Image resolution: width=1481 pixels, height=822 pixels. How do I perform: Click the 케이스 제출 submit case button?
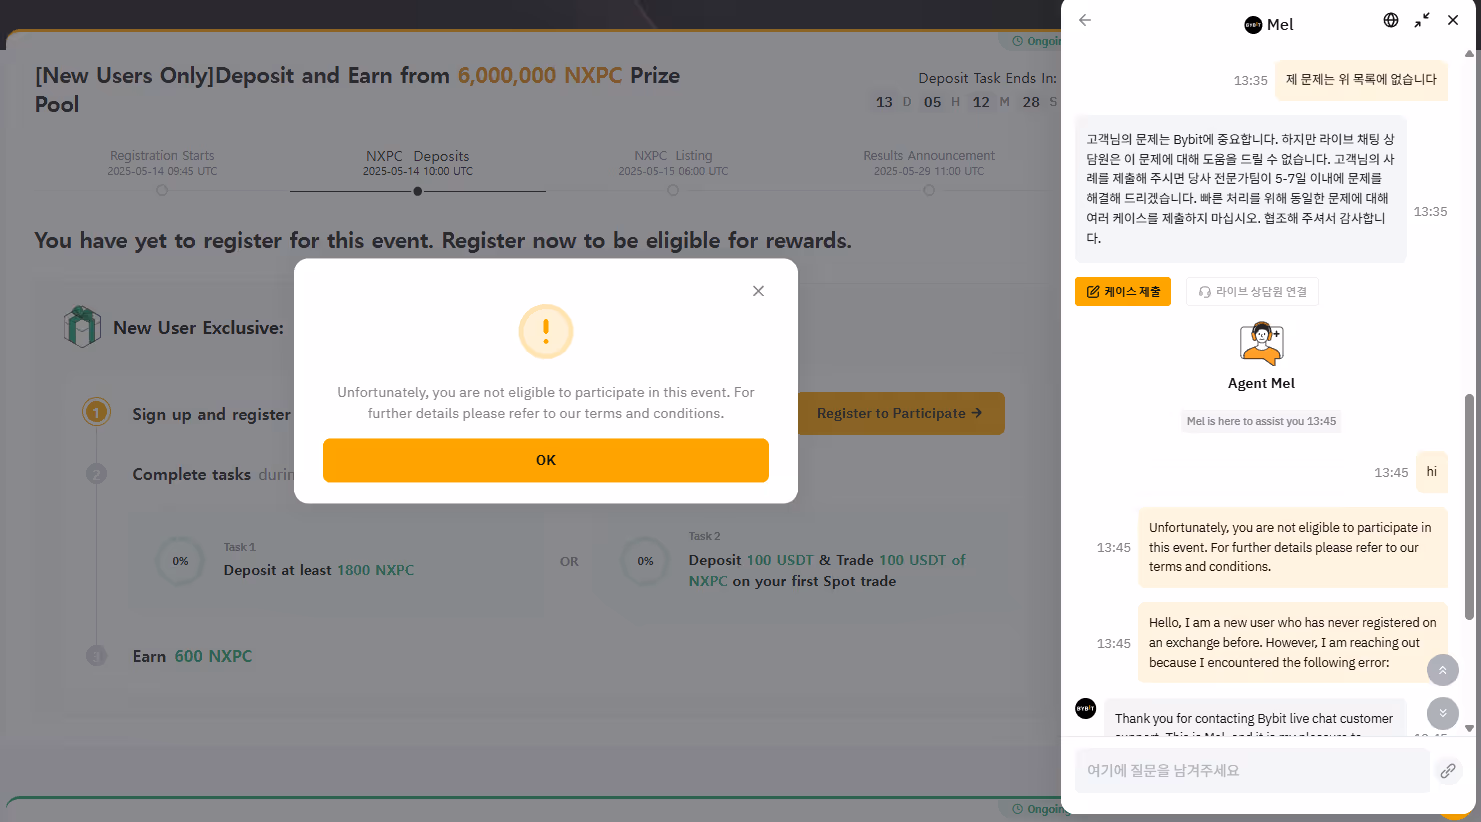pyautogui.click(x=1123, y=292)
